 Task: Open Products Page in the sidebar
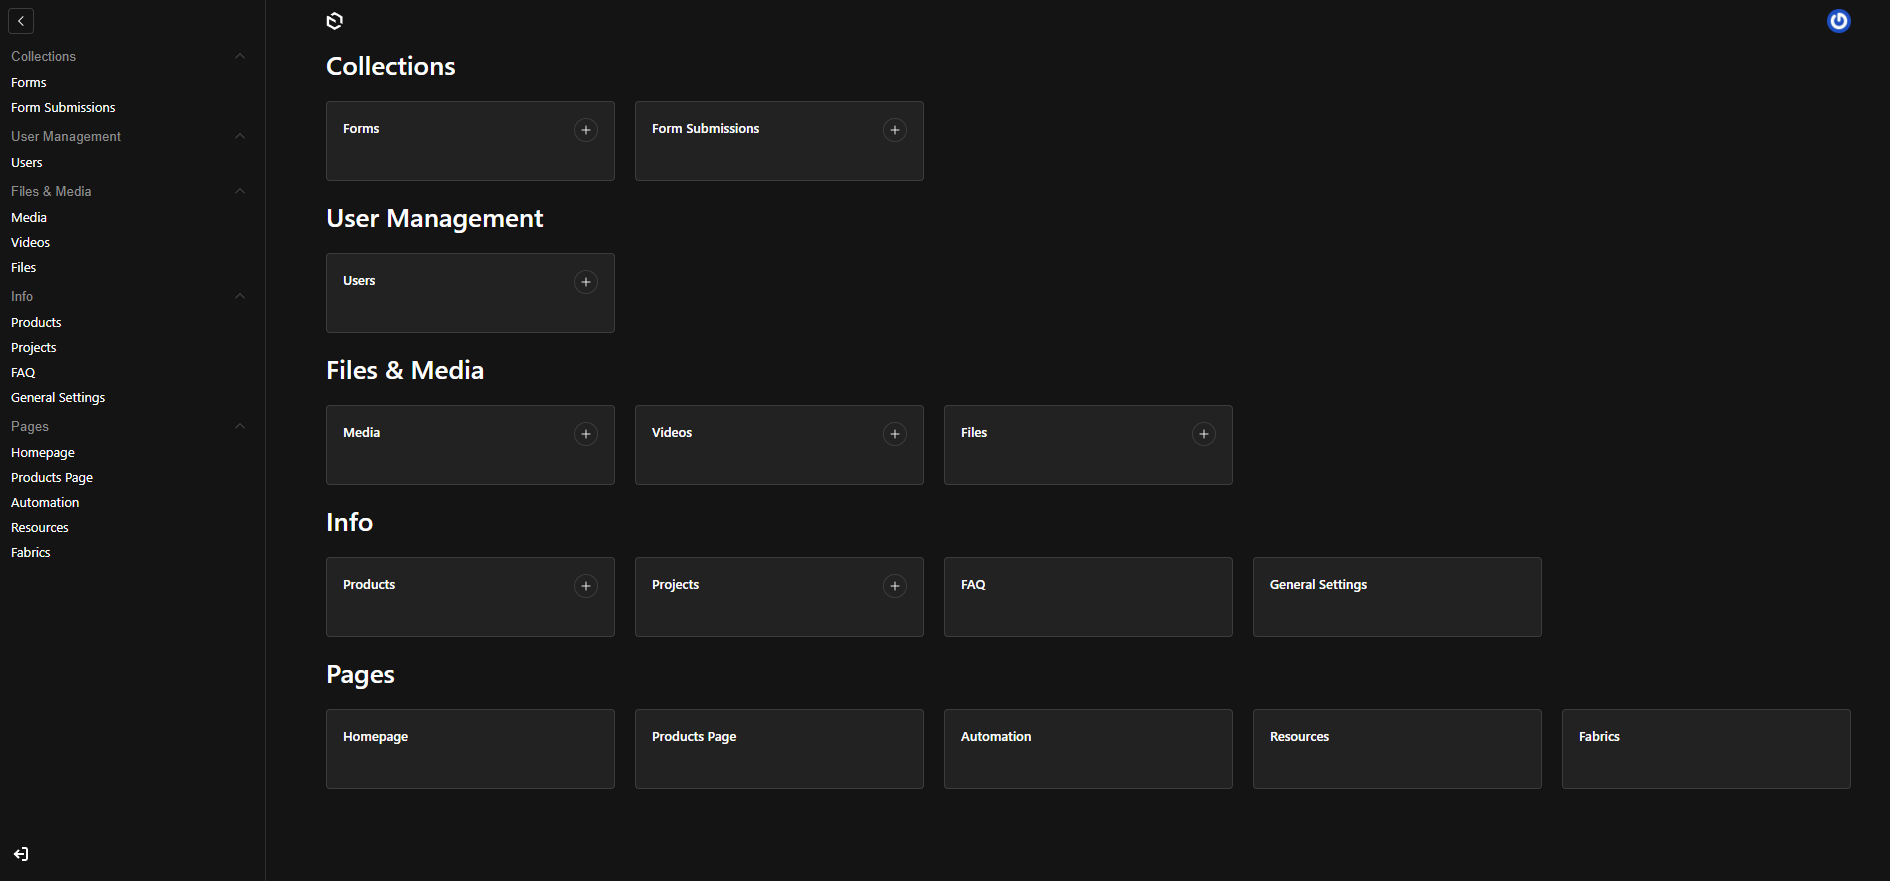point(52,477)
